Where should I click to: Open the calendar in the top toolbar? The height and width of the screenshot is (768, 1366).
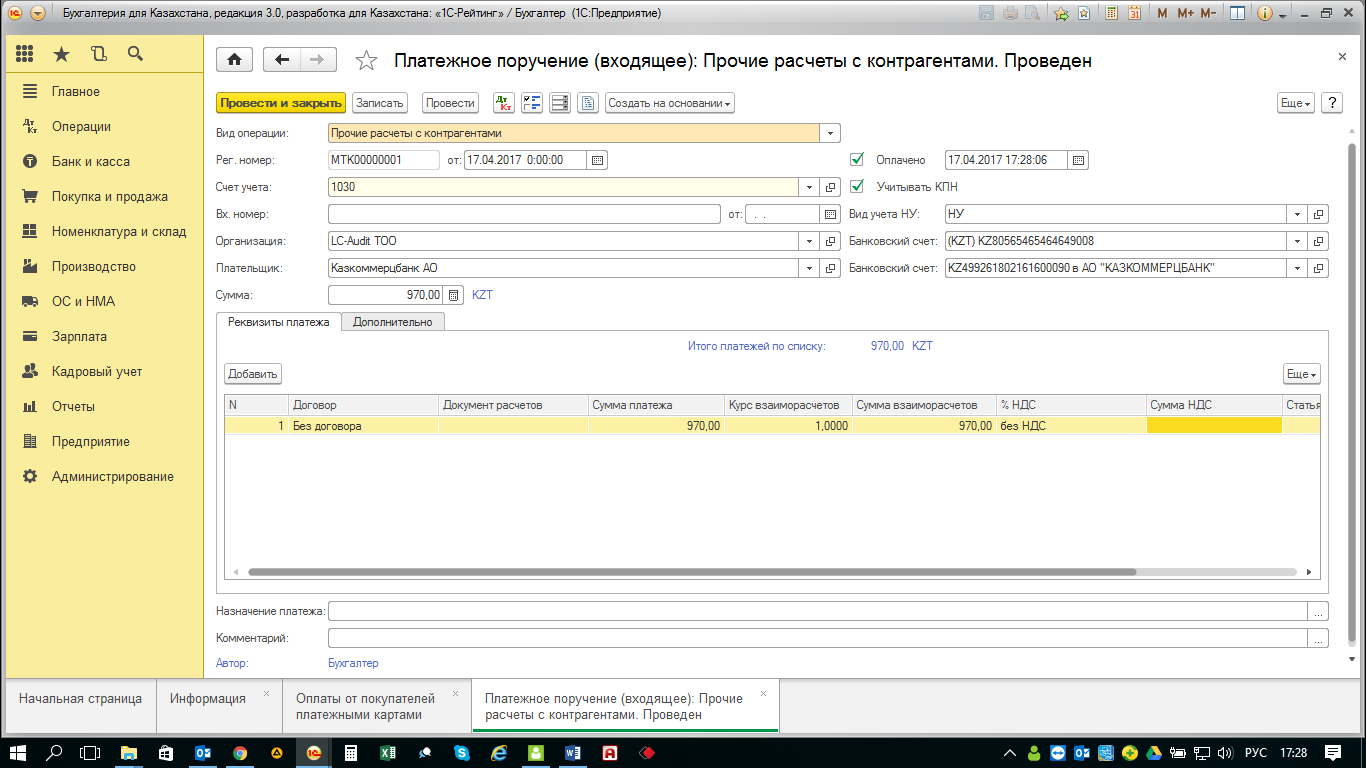1133,14
